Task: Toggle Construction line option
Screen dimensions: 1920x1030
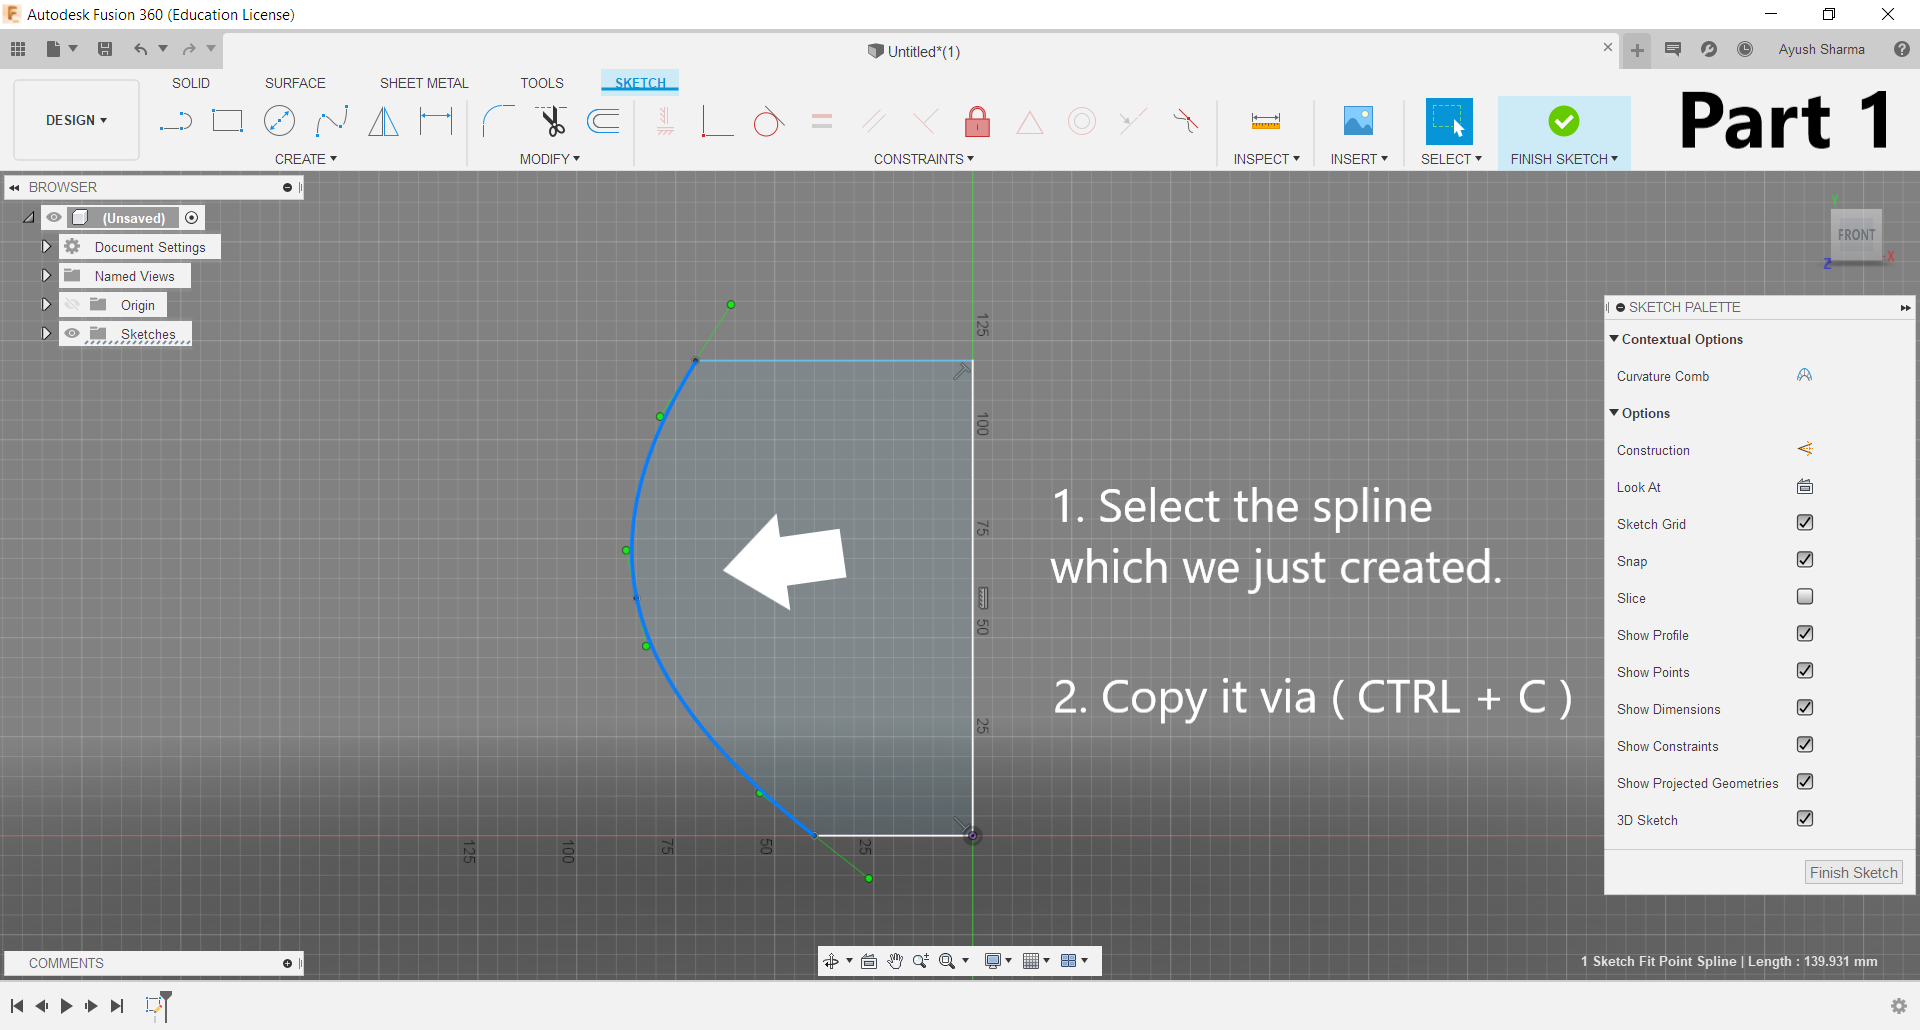Action: pyautogui.click(x=1805, y=450)
